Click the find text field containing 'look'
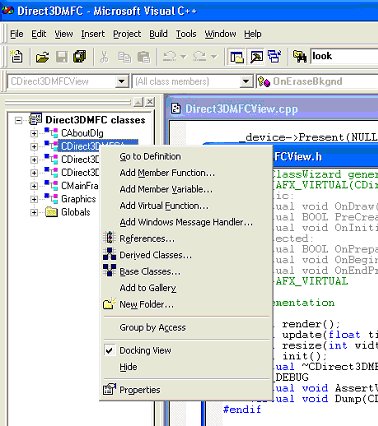This screenshot has height=426, width=378. click(x=344, y=56)
